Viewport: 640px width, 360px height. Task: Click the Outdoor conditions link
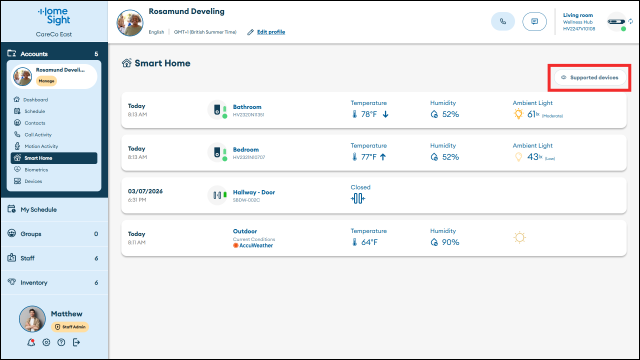click(x=245, y=231)
